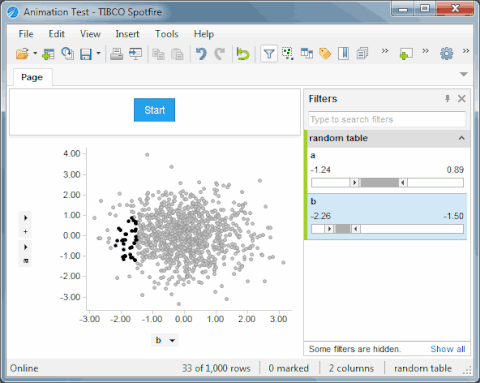Open the settings gear icon
This screenshot has height=383, width=480.
point(446,53)
